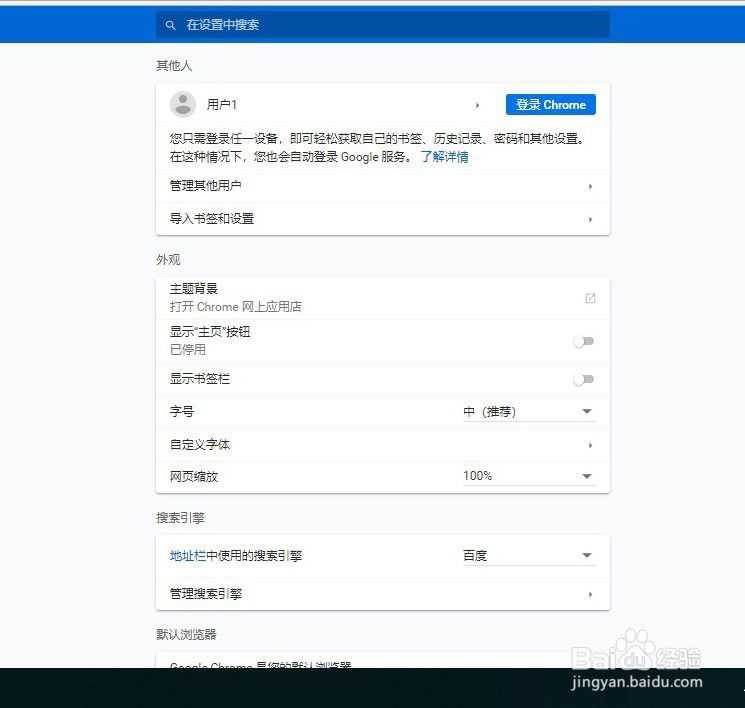
Task: Click the 自定义字体 row label
Action: 200,445
